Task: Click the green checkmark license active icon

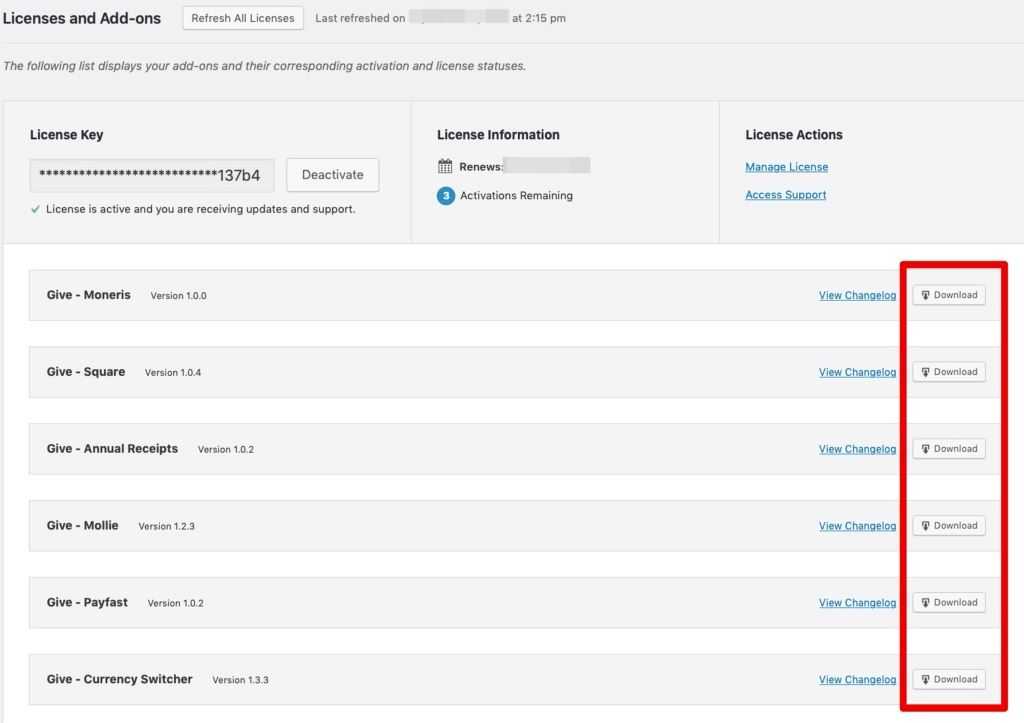Action: [35, 209]
